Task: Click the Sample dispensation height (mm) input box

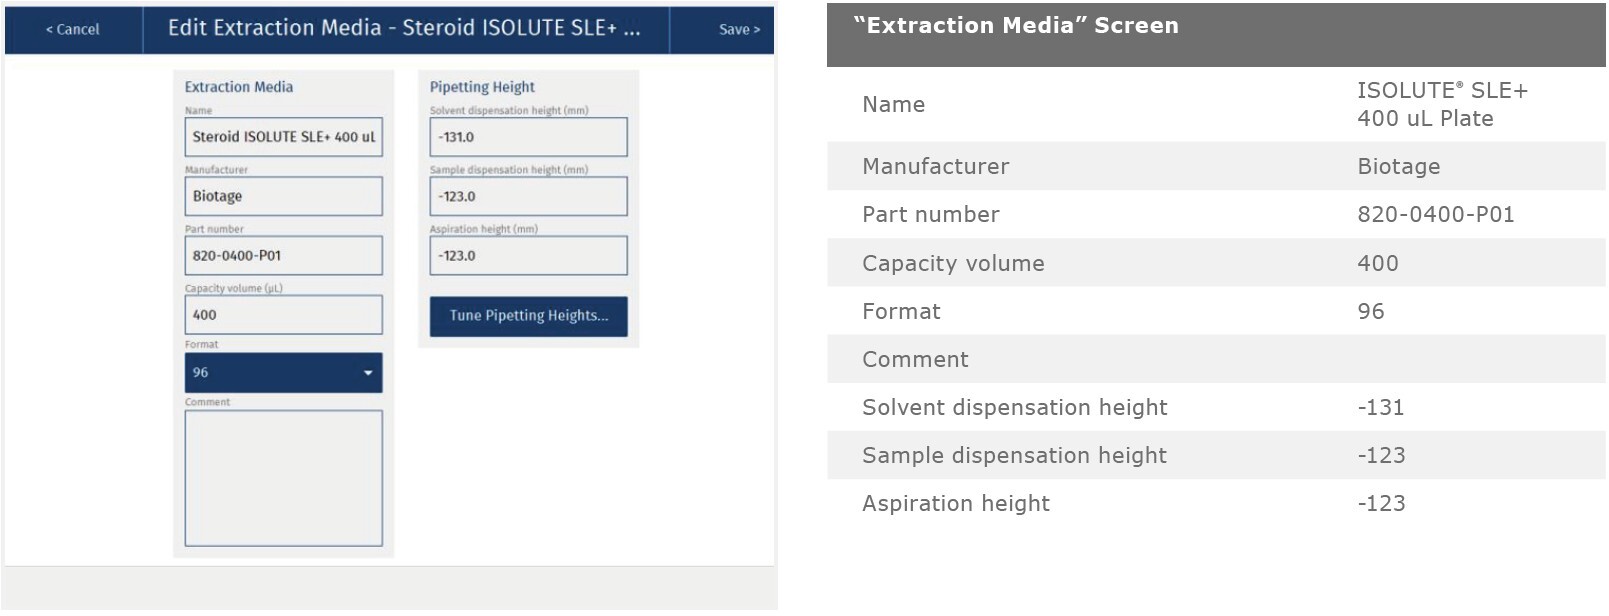Action: (528, 196)
